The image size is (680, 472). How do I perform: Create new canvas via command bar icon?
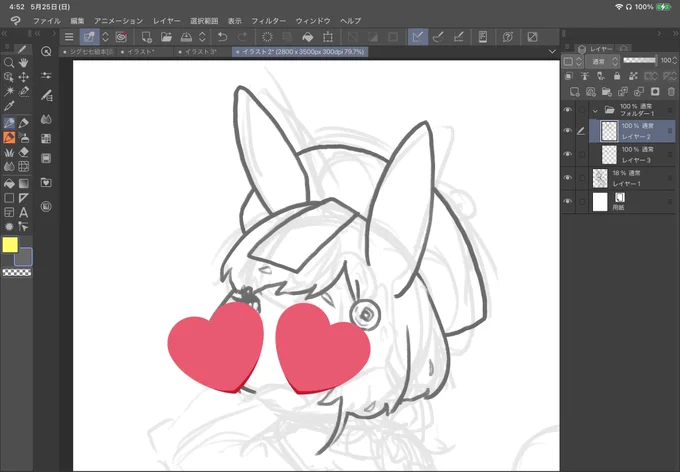147,37
